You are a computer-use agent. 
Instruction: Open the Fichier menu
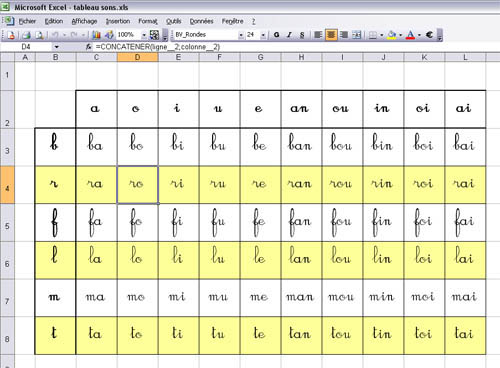tap(27, 21)
